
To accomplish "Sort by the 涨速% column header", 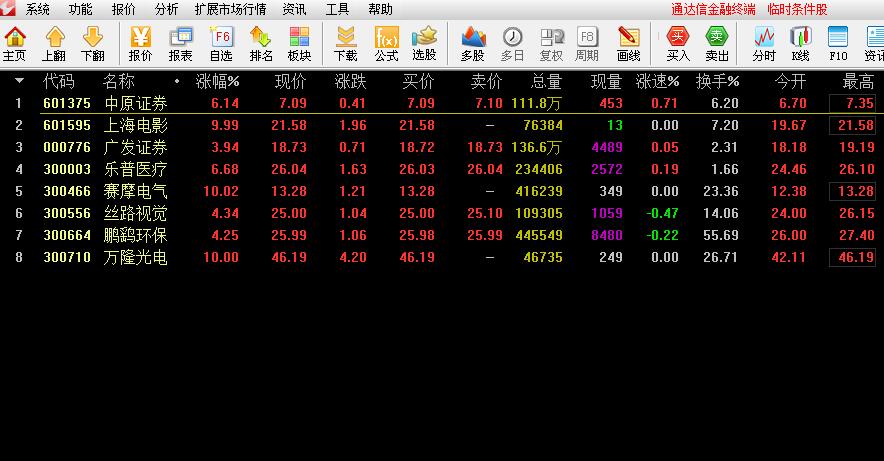I will click(657, 82).
